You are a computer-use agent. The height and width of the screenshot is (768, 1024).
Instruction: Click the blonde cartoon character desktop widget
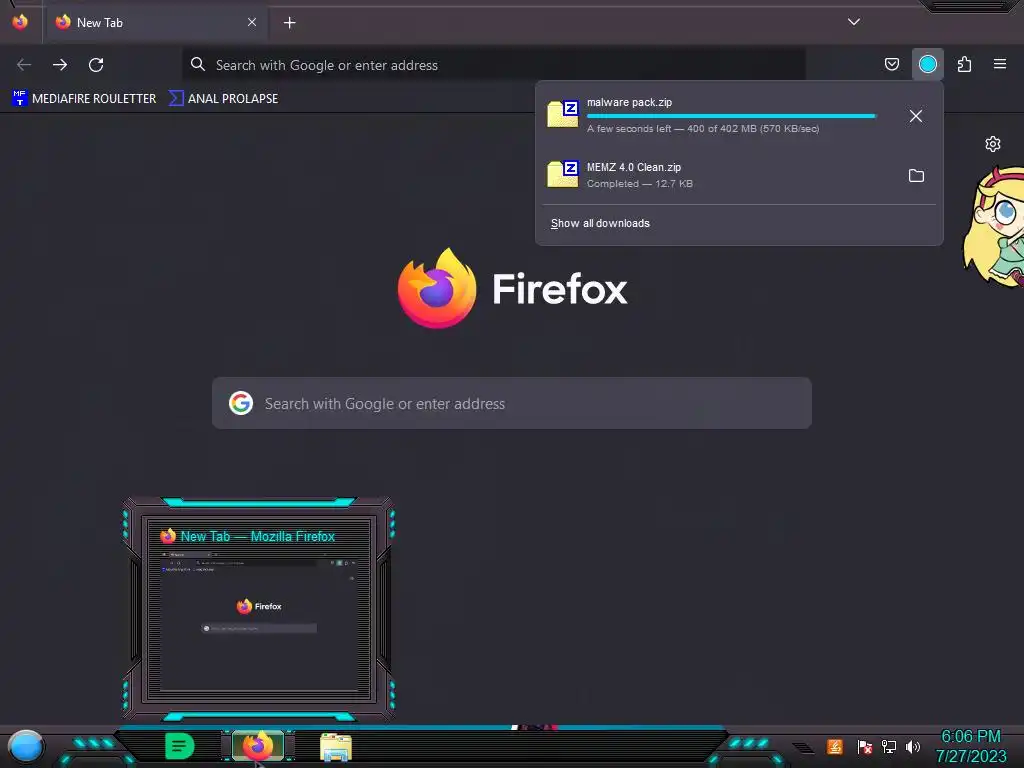coord(993,227)
